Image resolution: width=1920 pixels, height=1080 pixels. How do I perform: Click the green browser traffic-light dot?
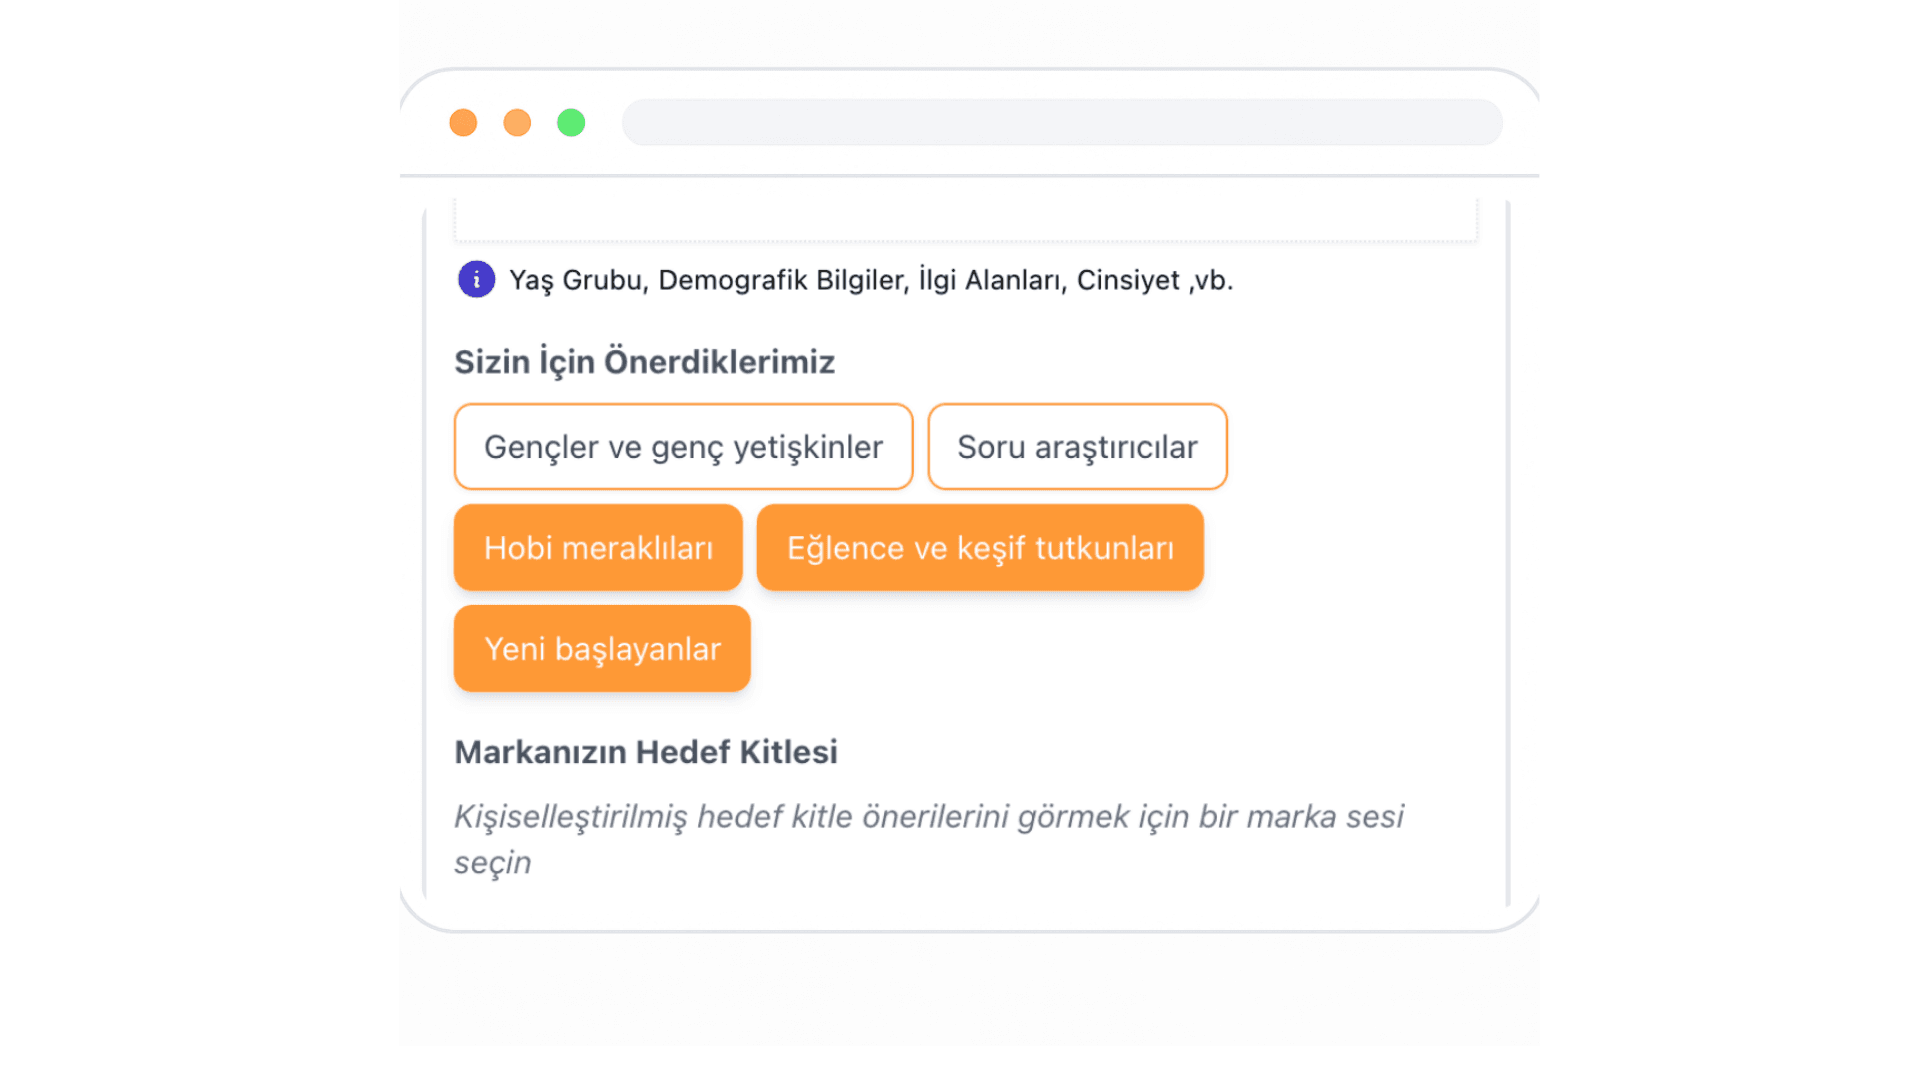pyautogui.click(x=571, y=121)
